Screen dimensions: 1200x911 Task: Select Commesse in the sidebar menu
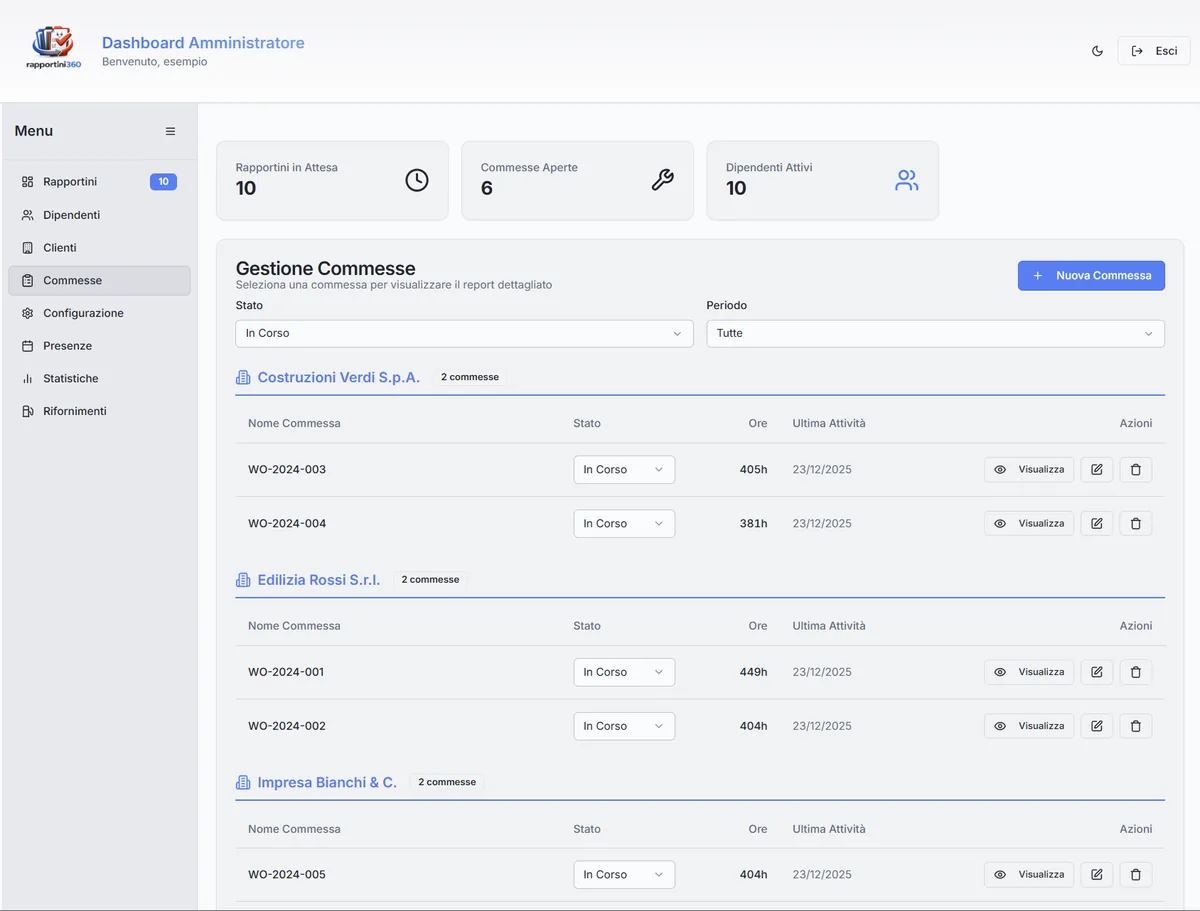tap(99, 281)
